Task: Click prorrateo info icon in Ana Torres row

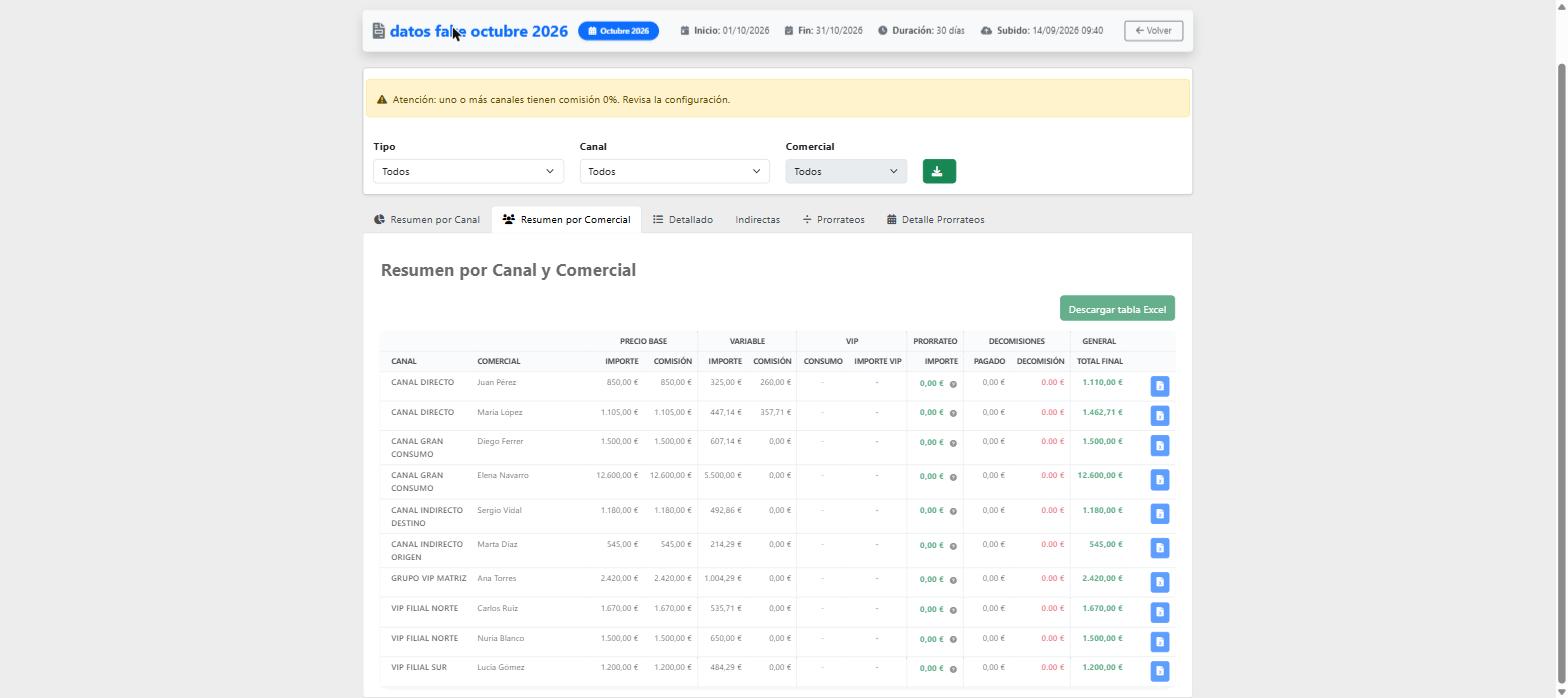Action: (x=953, y=580)
